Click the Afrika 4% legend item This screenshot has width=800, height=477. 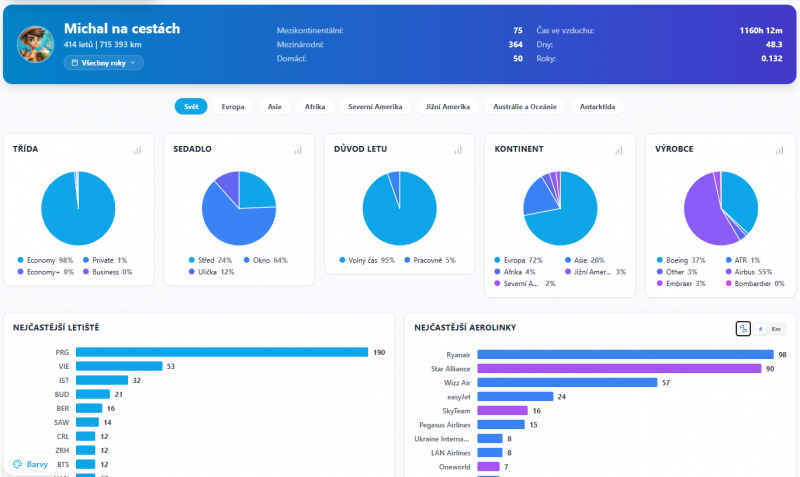point(515,272)
